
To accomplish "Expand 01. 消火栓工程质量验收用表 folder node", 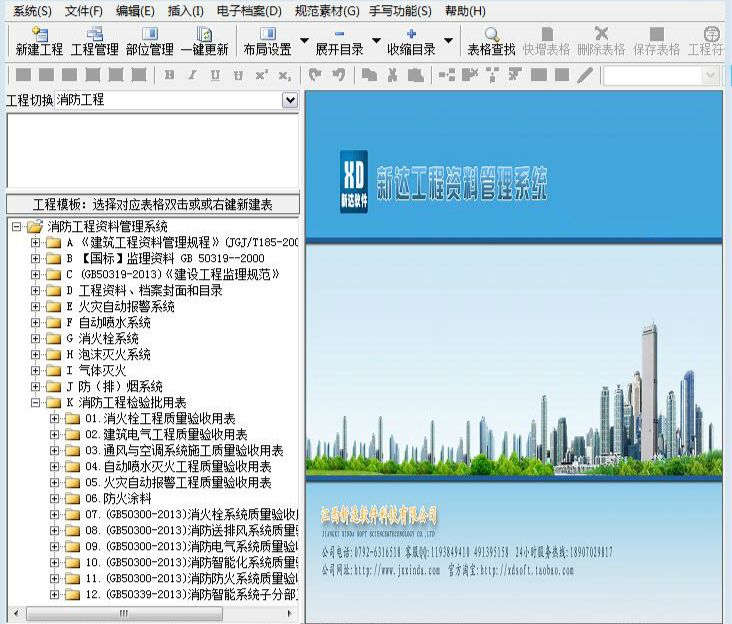I will click(55, 418).
